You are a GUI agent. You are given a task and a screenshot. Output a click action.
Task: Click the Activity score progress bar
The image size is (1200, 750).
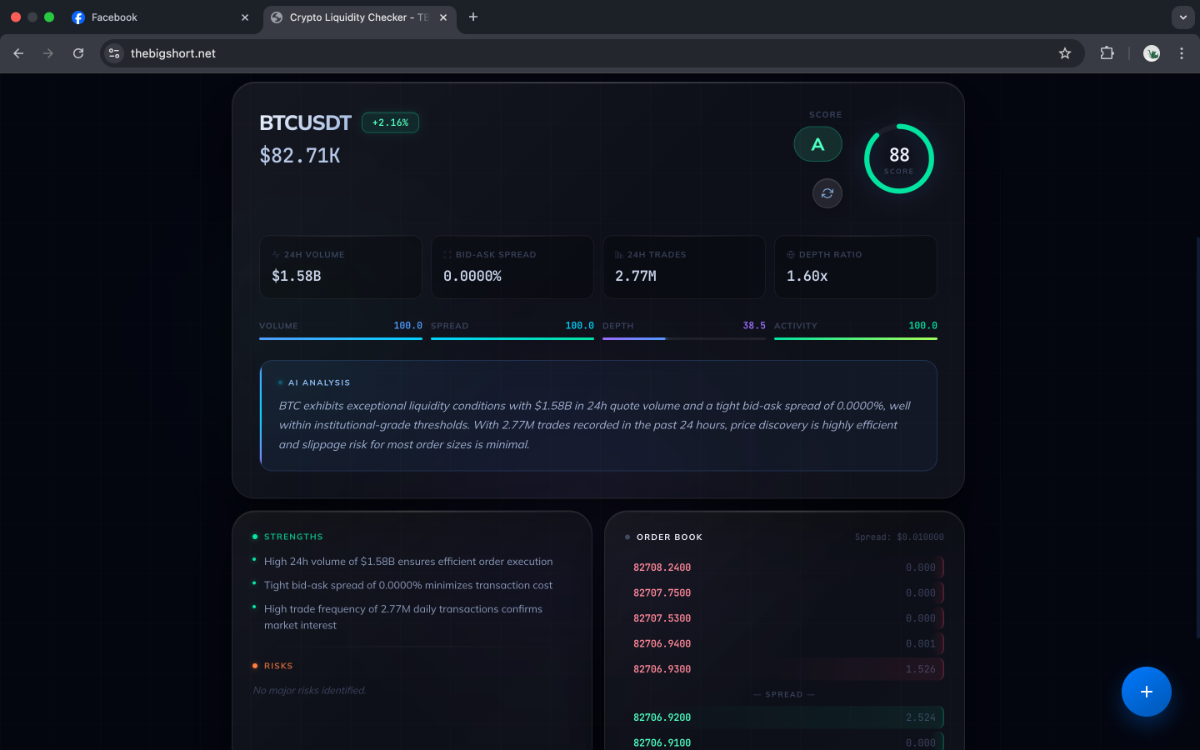[x=856, y=339]
